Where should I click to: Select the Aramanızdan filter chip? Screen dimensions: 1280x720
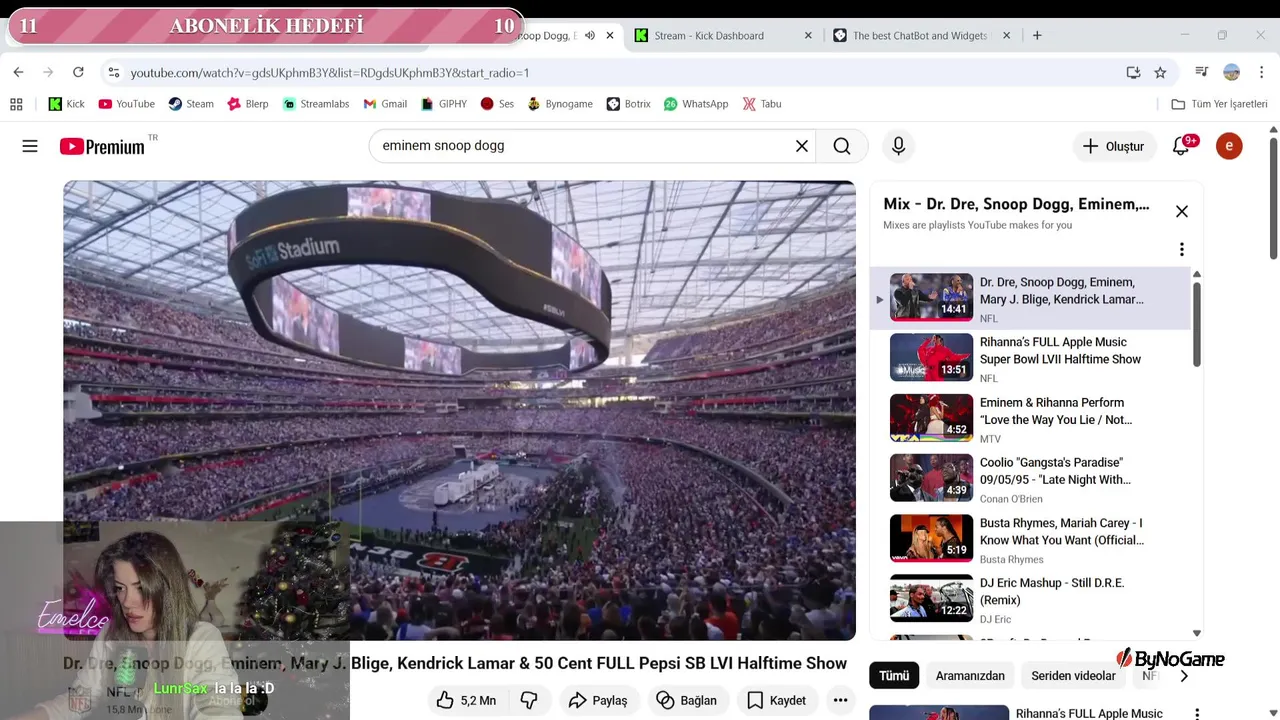click(969, 675)
